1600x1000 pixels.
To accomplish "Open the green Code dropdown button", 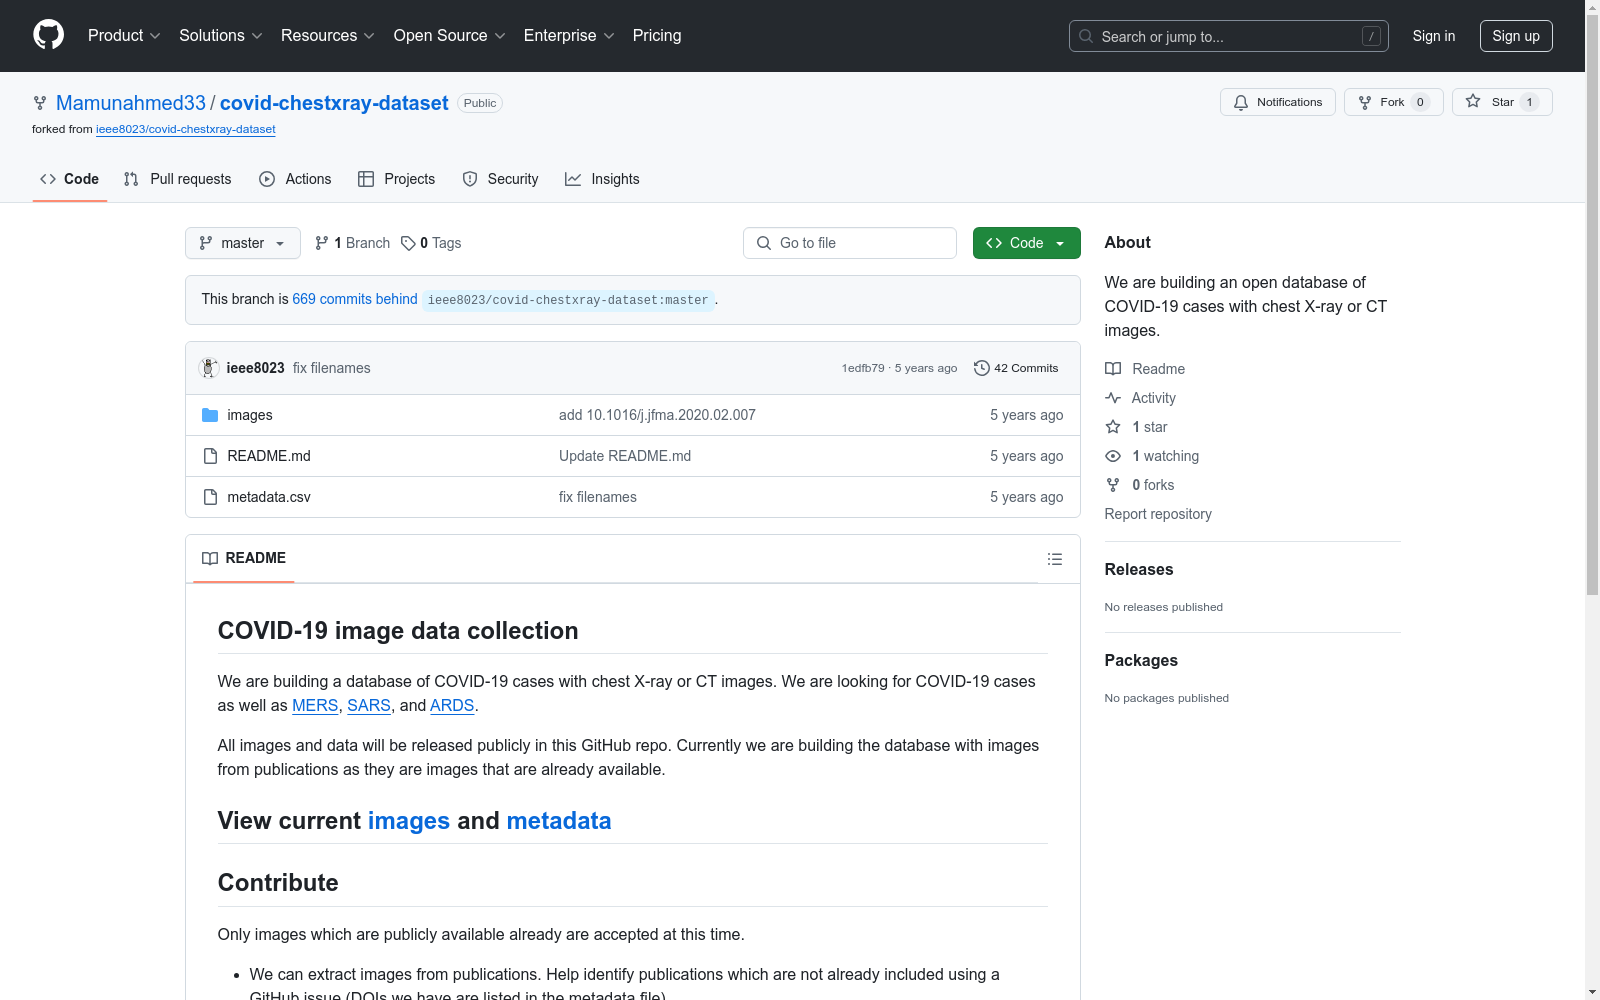I will pos(1027,243).
